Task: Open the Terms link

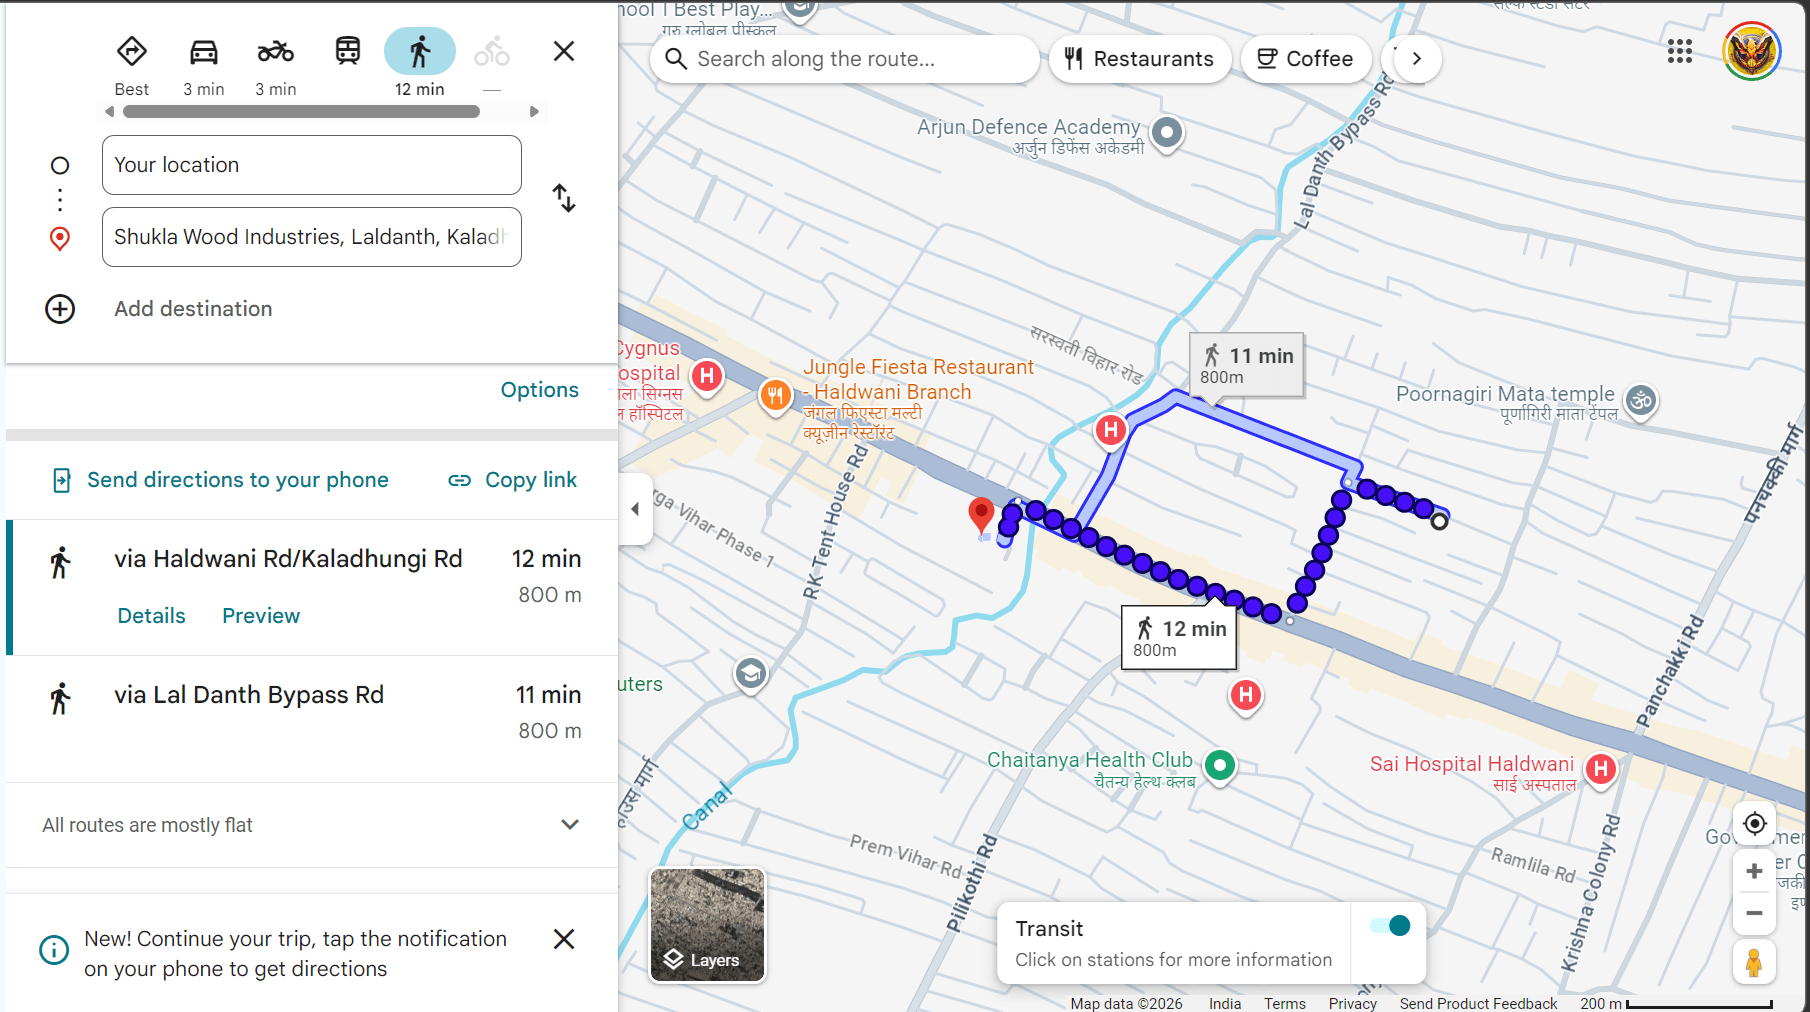Action: point(1285,1003)
